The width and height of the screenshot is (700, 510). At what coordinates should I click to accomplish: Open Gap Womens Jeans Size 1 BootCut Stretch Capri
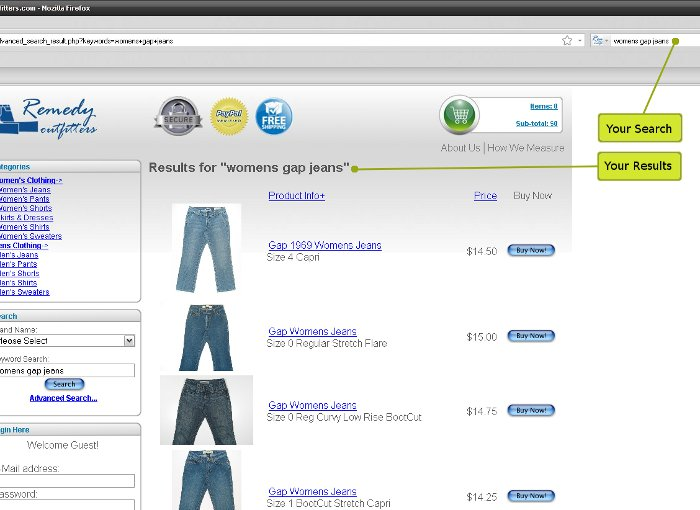[312, 491]
